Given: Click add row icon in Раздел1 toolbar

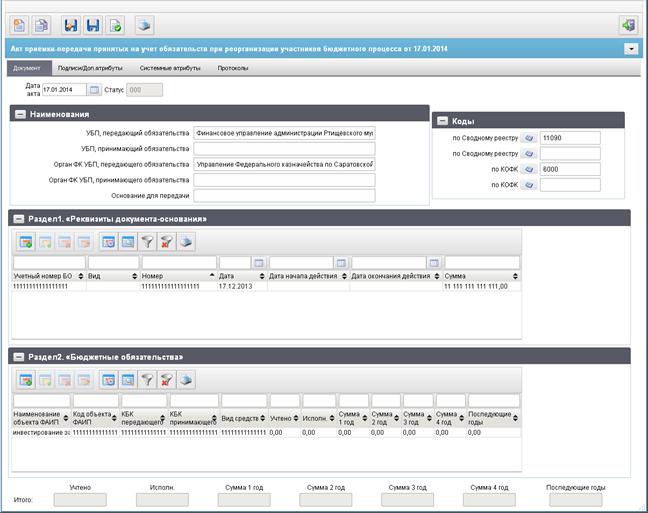Looking at the screenshot, I should point(26,242).
